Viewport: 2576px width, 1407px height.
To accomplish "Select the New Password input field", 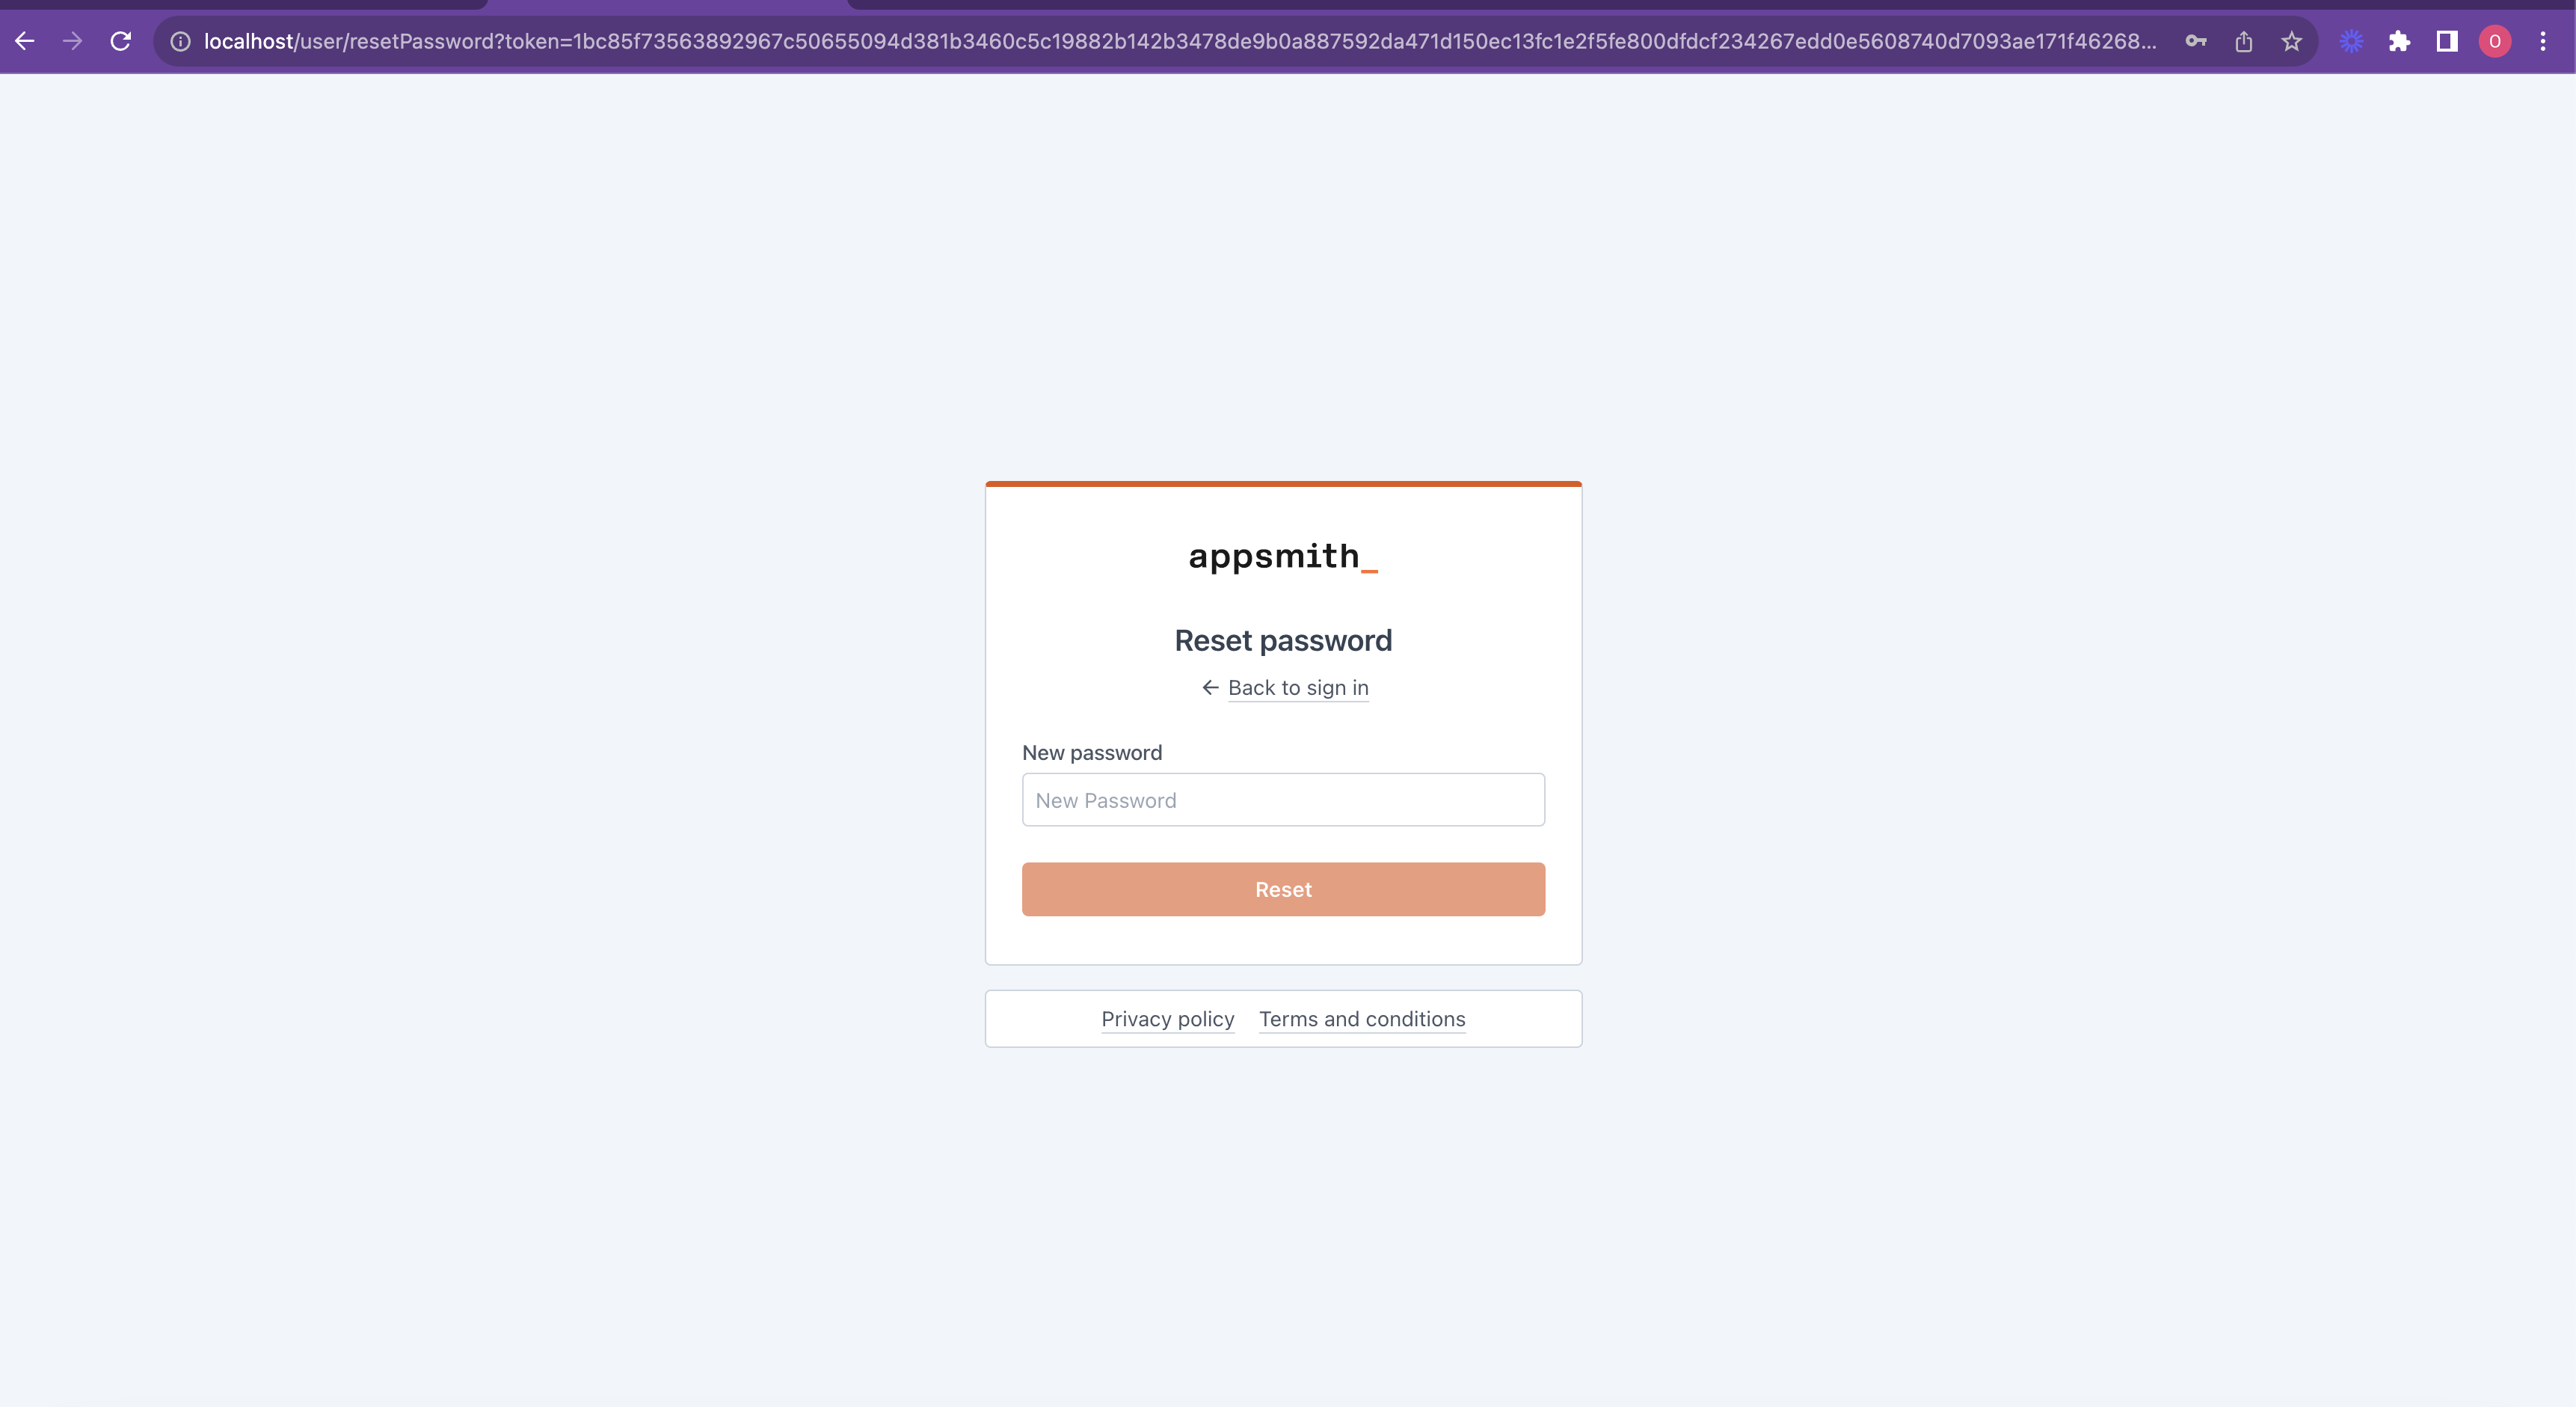I will click(1283, 799).
